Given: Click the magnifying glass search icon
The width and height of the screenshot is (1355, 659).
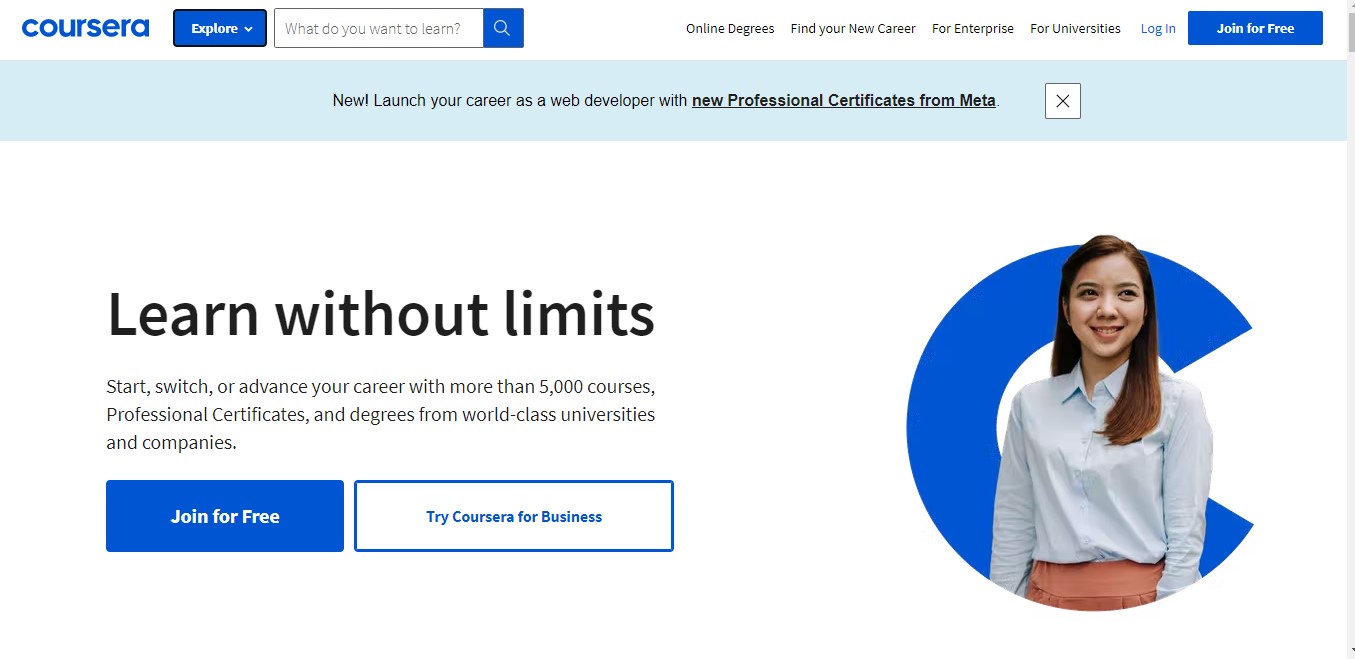Looking at the screenshot, I should pyautogui.click(x=503, y=28).
